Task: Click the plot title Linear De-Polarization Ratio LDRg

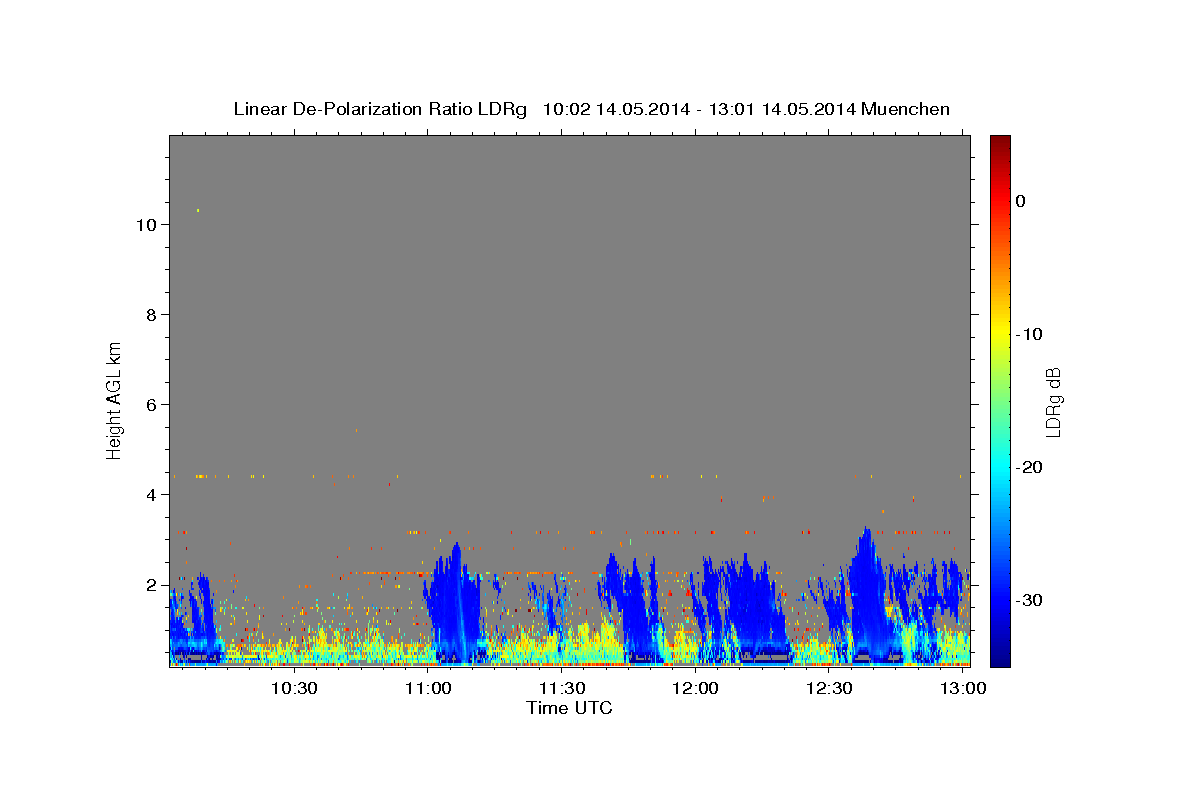Action: tap(380, 109)
